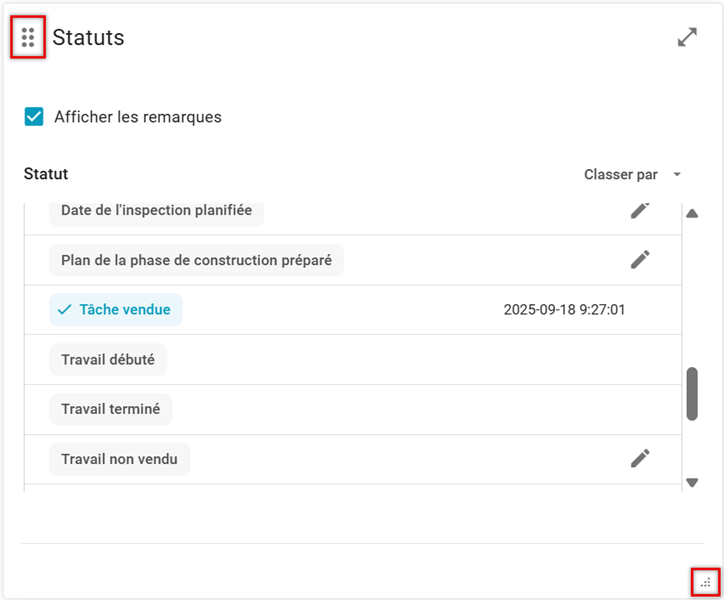Click the scroll up arrow in list
724x600 pixels.
[x=691, y=213]
